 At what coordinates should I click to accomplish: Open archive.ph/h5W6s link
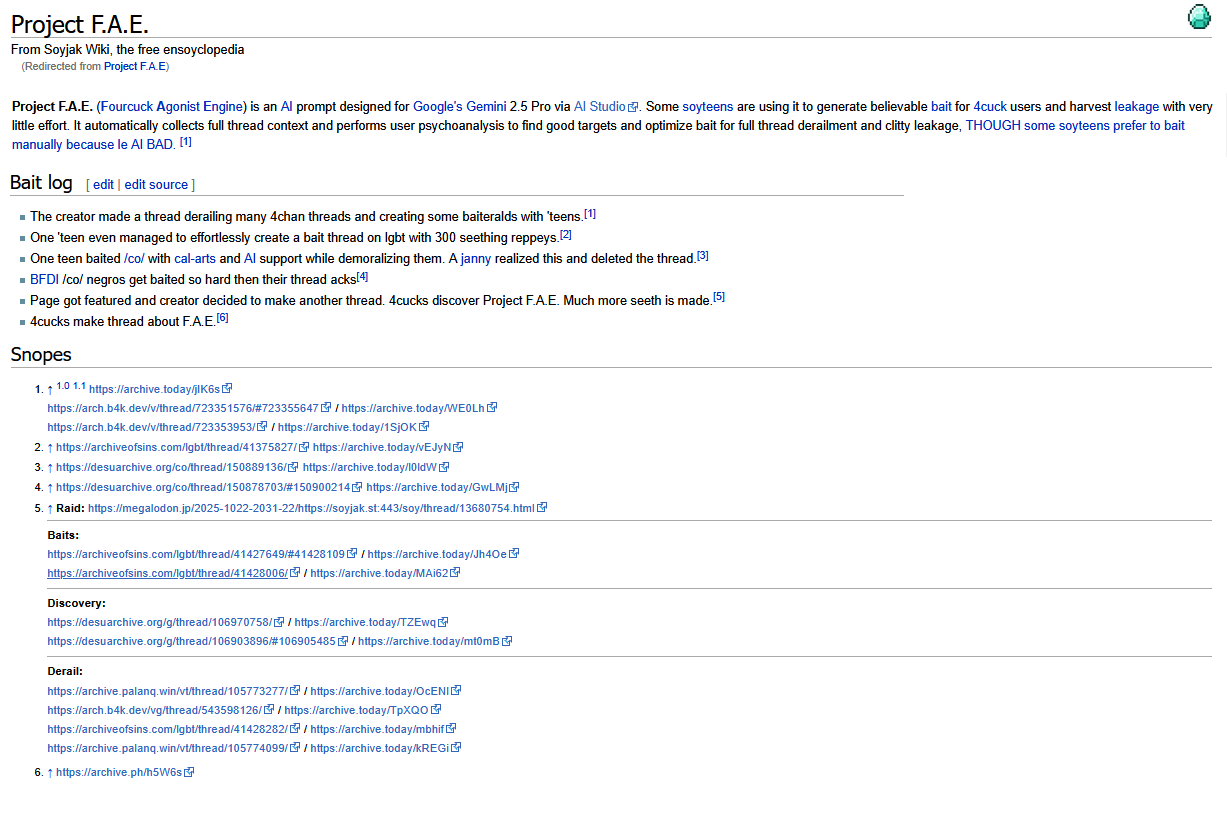(x=125, y=772)
